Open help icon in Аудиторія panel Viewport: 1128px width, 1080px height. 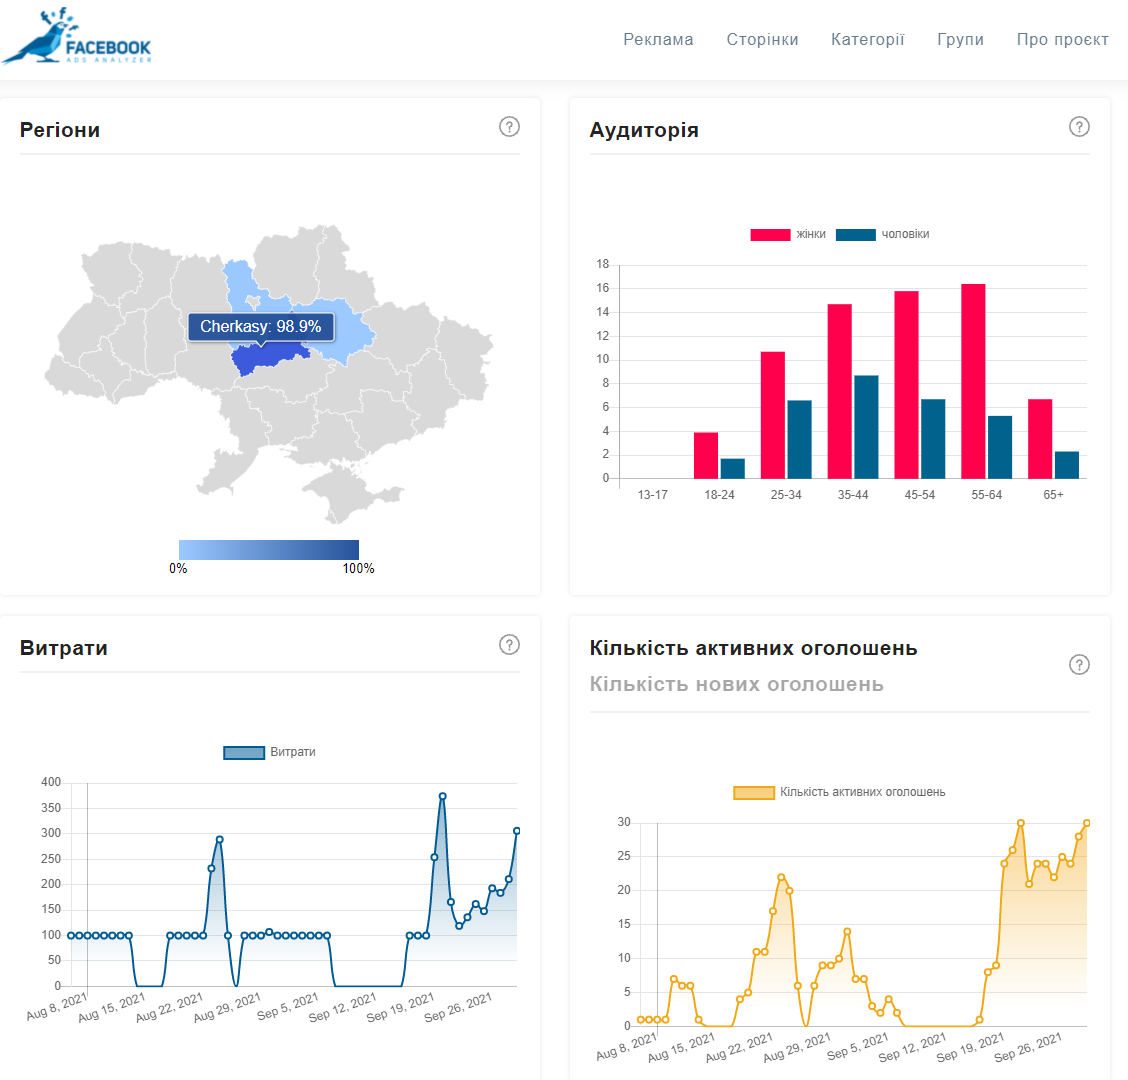pos(1079,127)
